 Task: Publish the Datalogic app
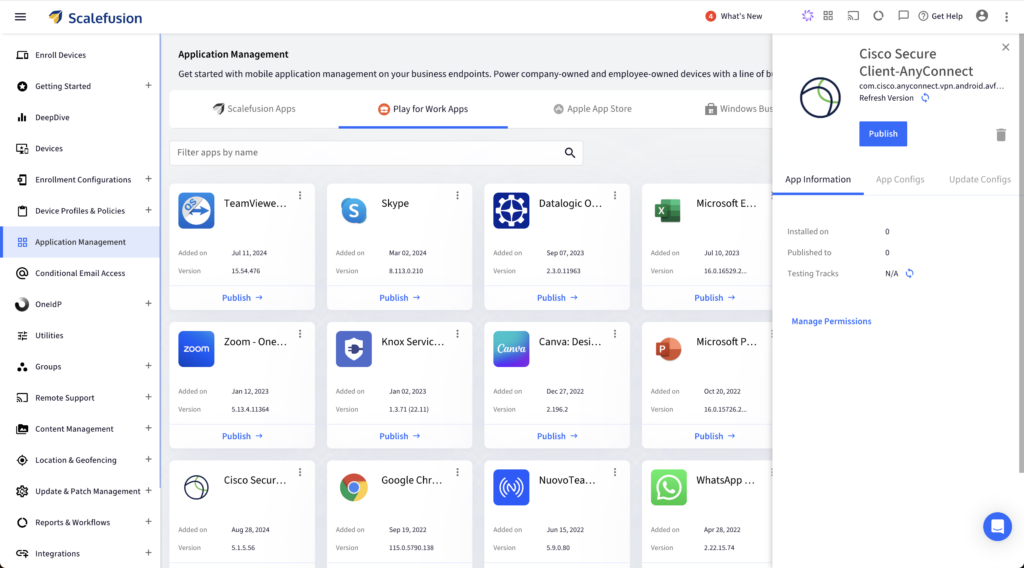point(557,298)
